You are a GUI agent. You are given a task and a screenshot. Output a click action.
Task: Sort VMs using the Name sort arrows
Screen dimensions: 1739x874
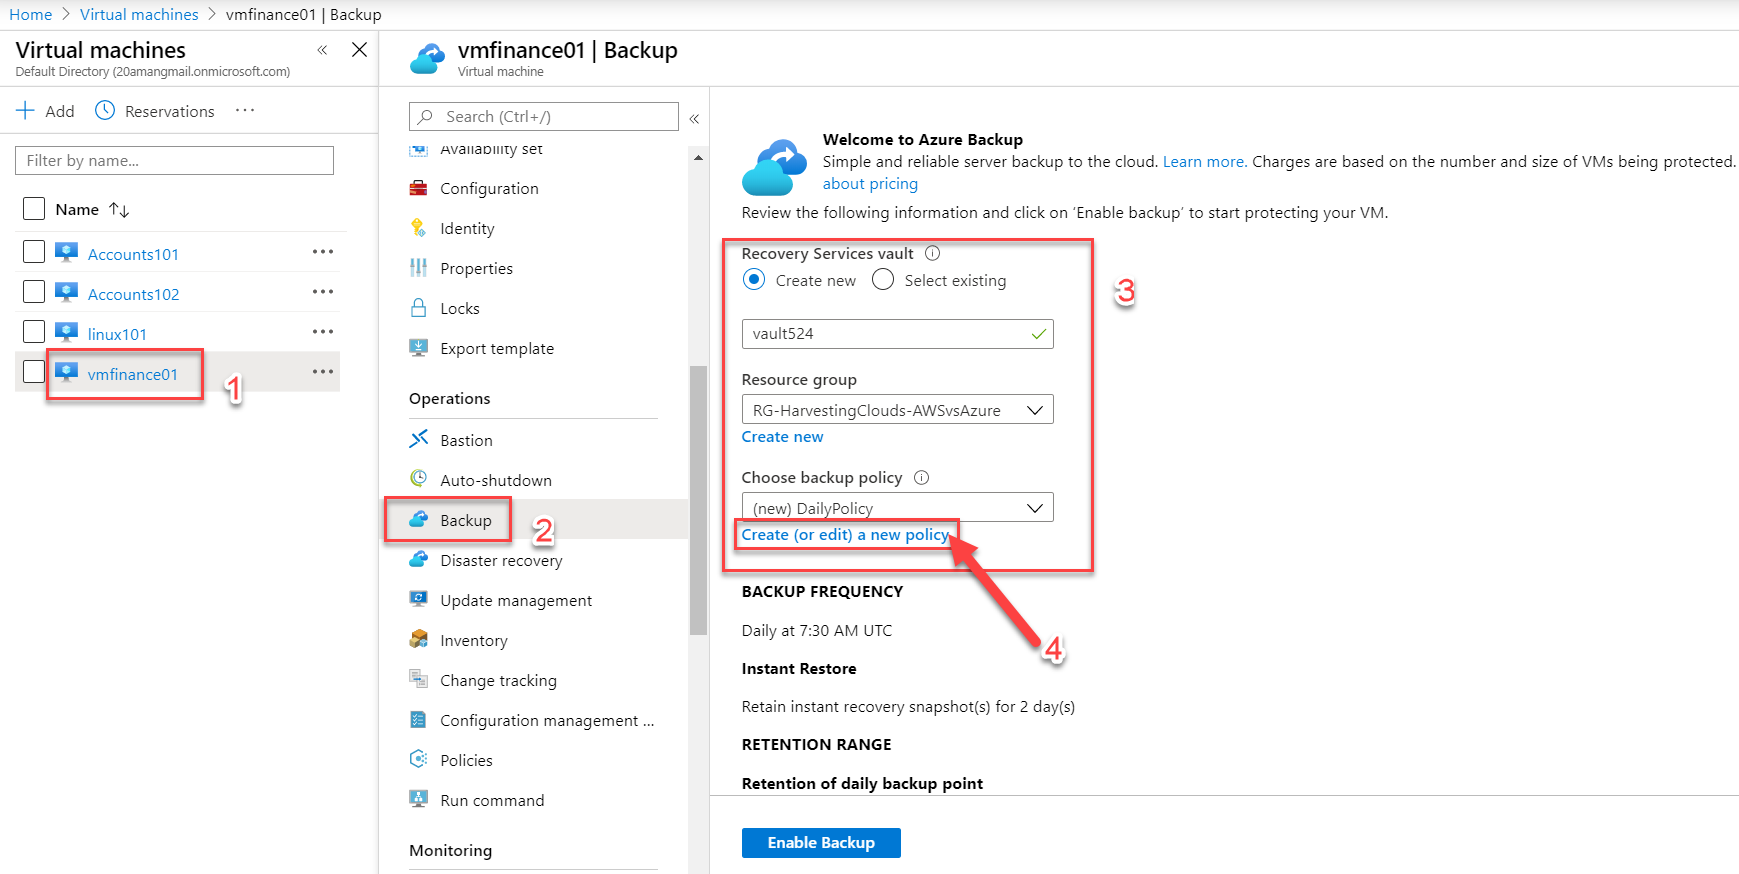(119, 209)
